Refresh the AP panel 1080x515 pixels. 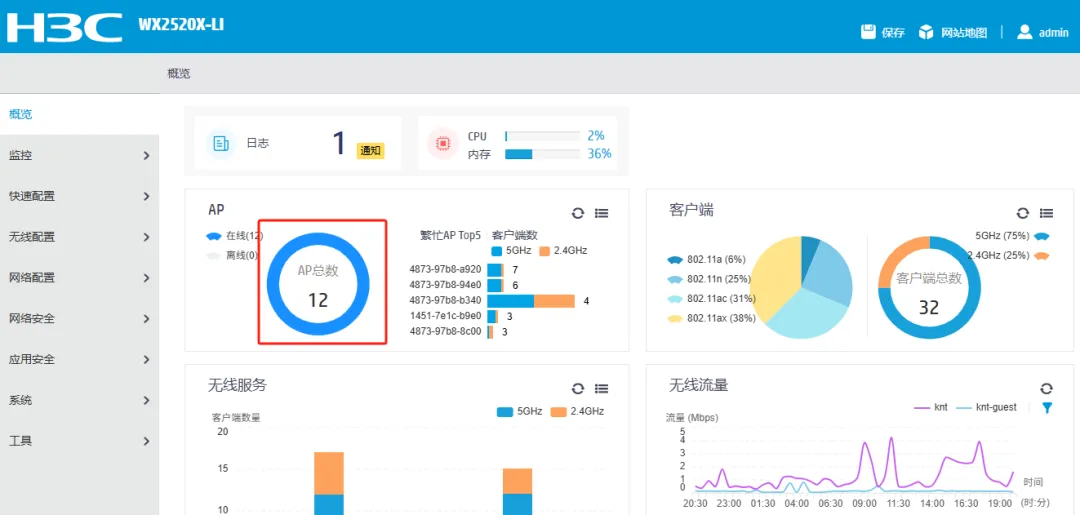point(578,213)
